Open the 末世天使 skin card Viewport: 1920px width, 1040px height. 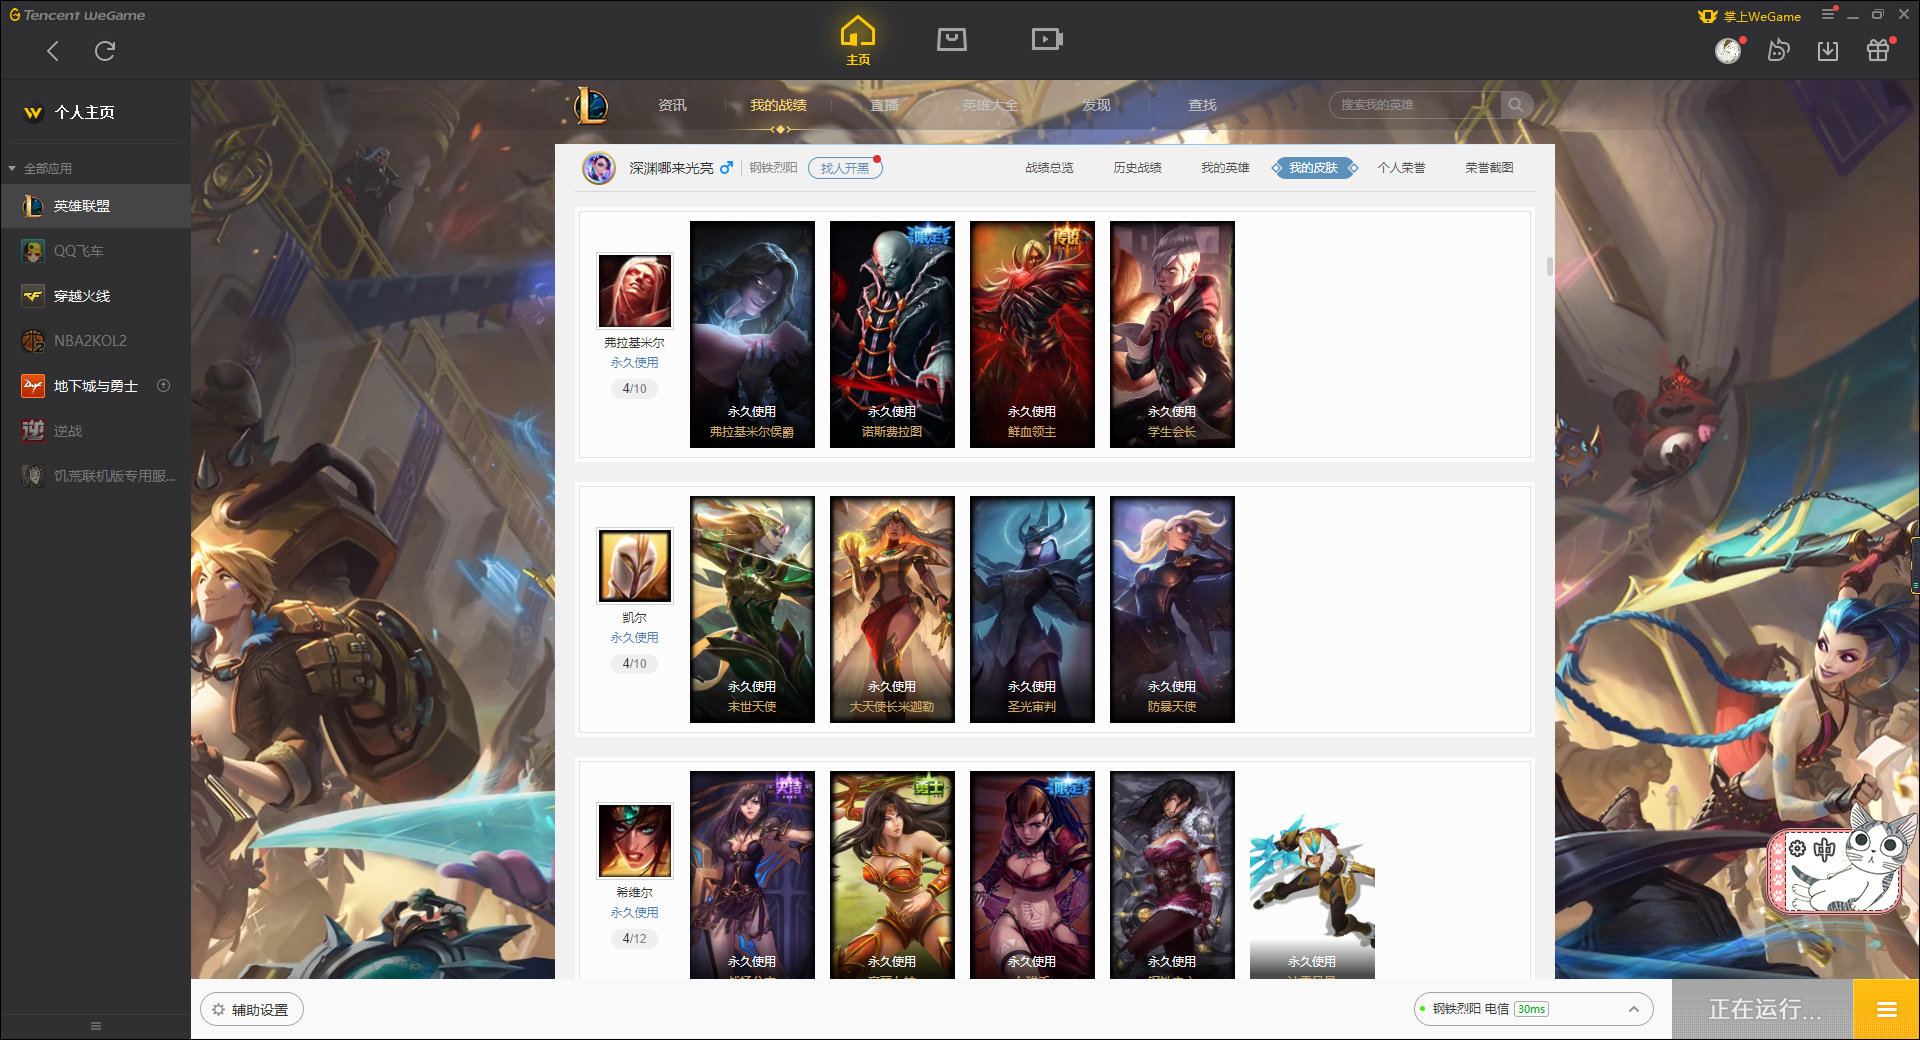pos(752,609)
